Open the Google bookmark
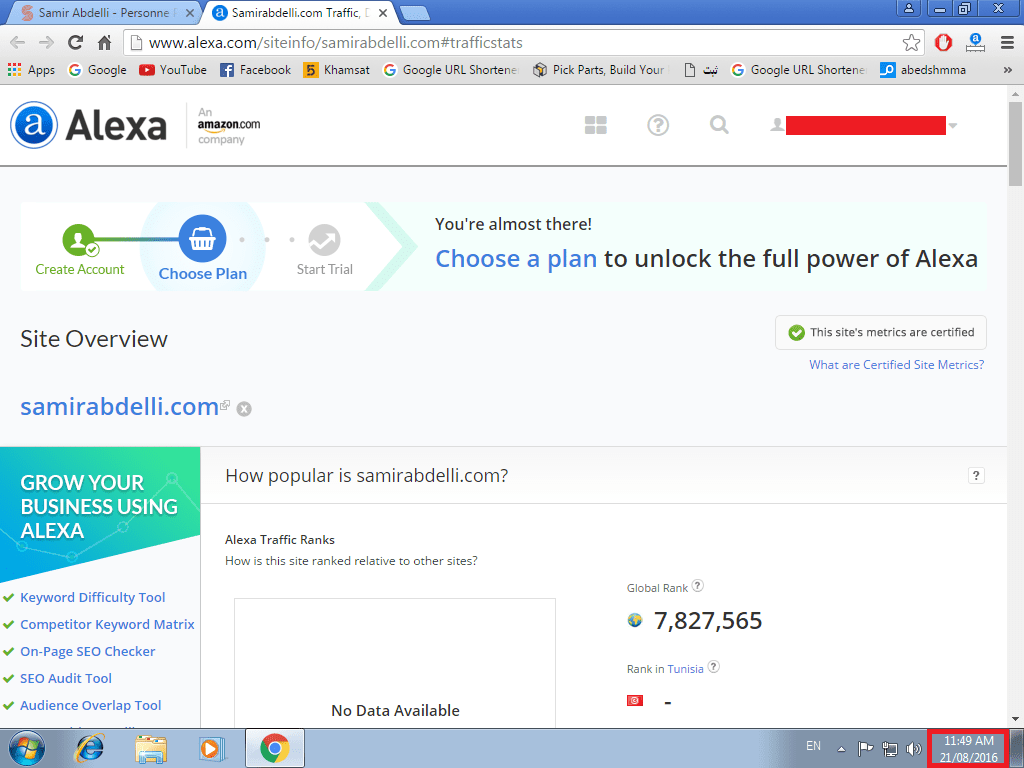The height and width of the screenshot is (768, 1024). [x=97, y=70]
